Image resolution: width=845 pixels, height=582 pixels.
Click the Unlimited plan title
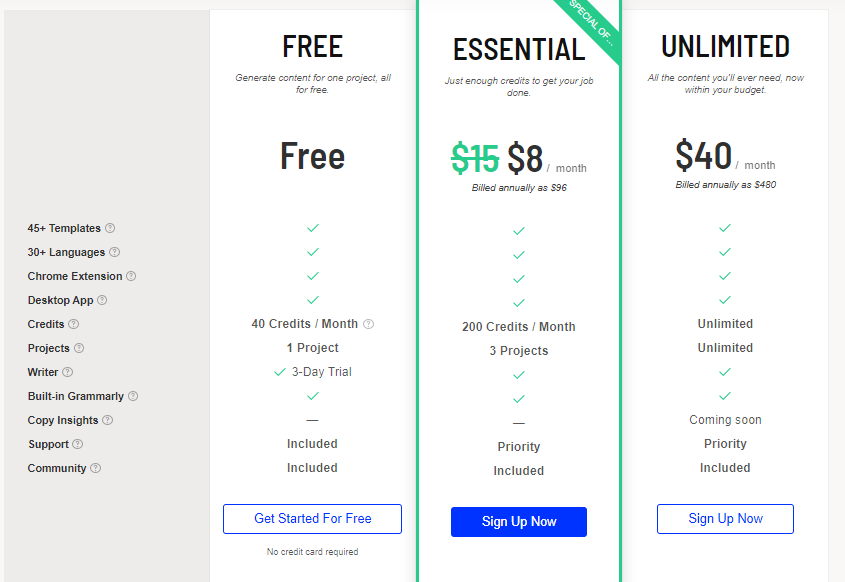tap(725, 46)
